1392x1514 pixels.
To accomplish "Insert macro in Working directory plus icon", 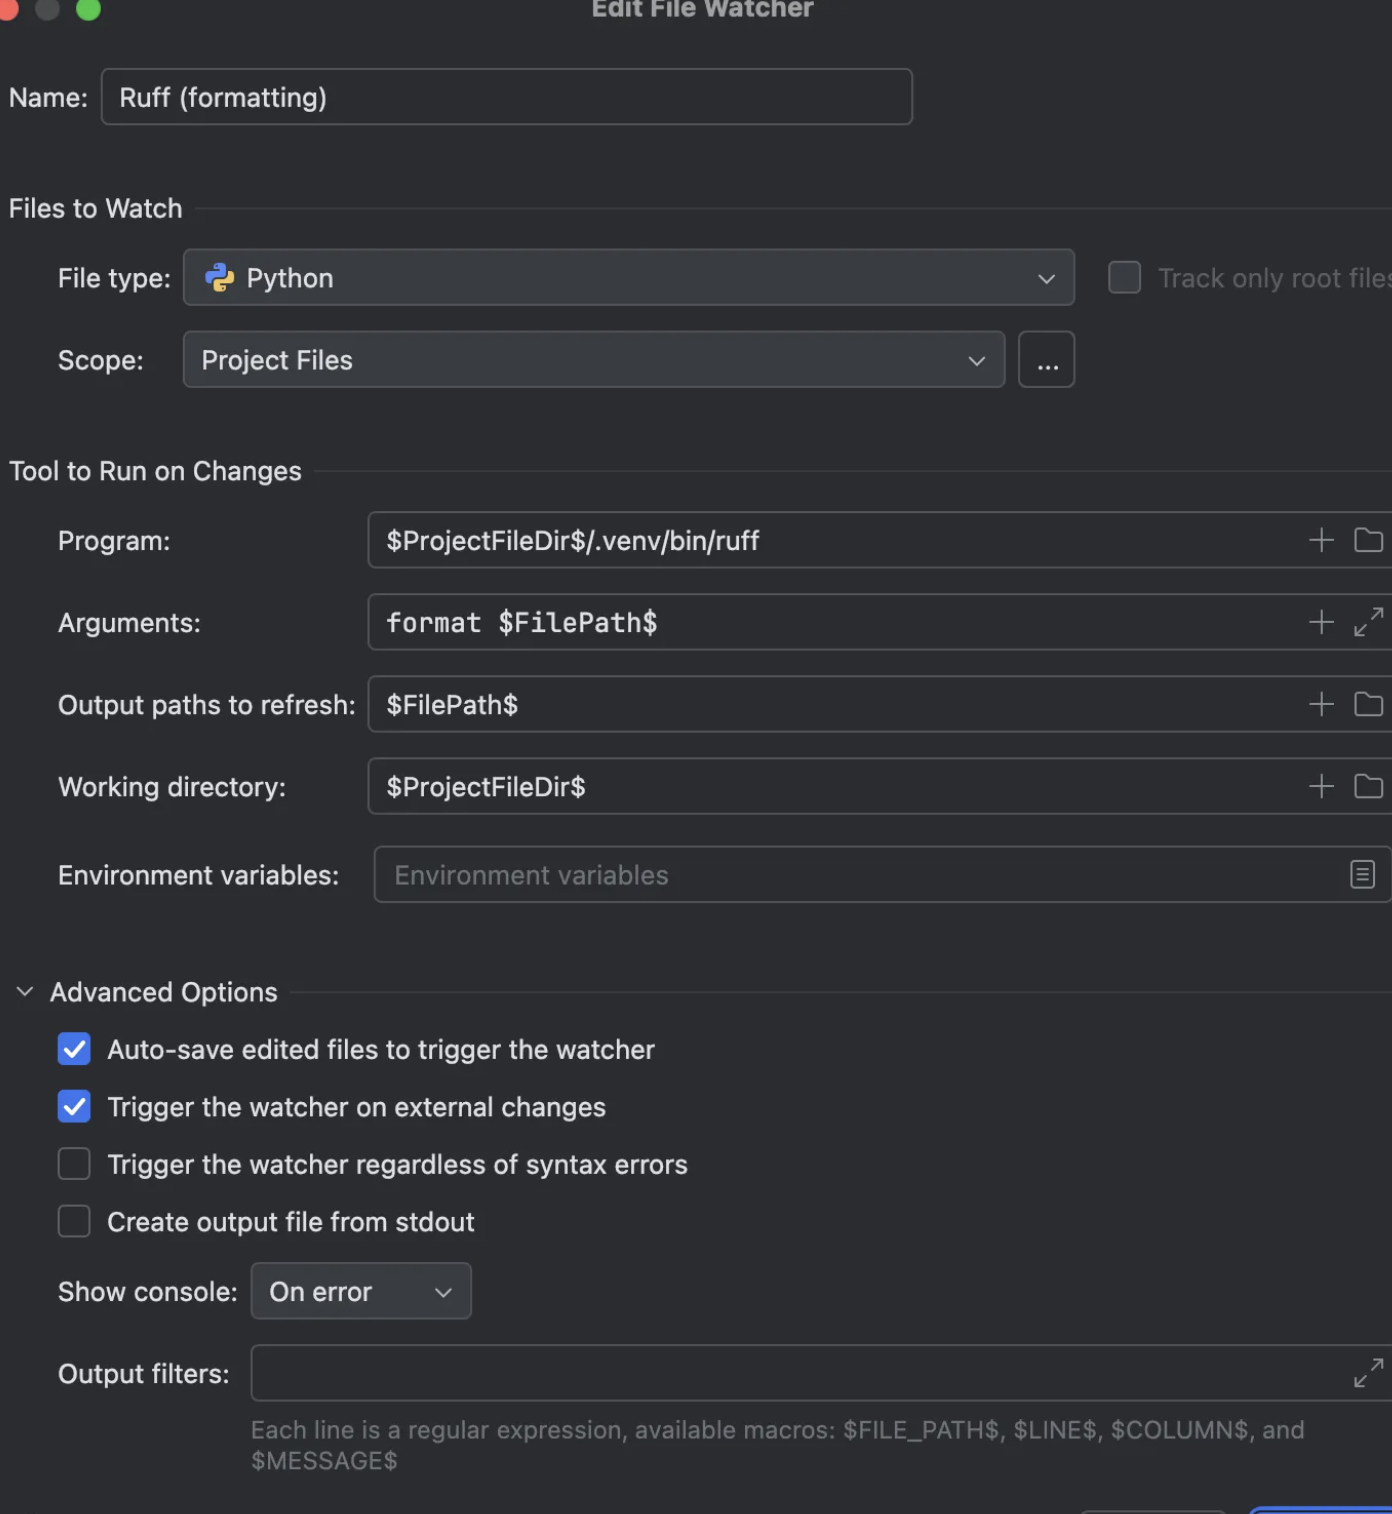I will click(x=1321, y=786).
